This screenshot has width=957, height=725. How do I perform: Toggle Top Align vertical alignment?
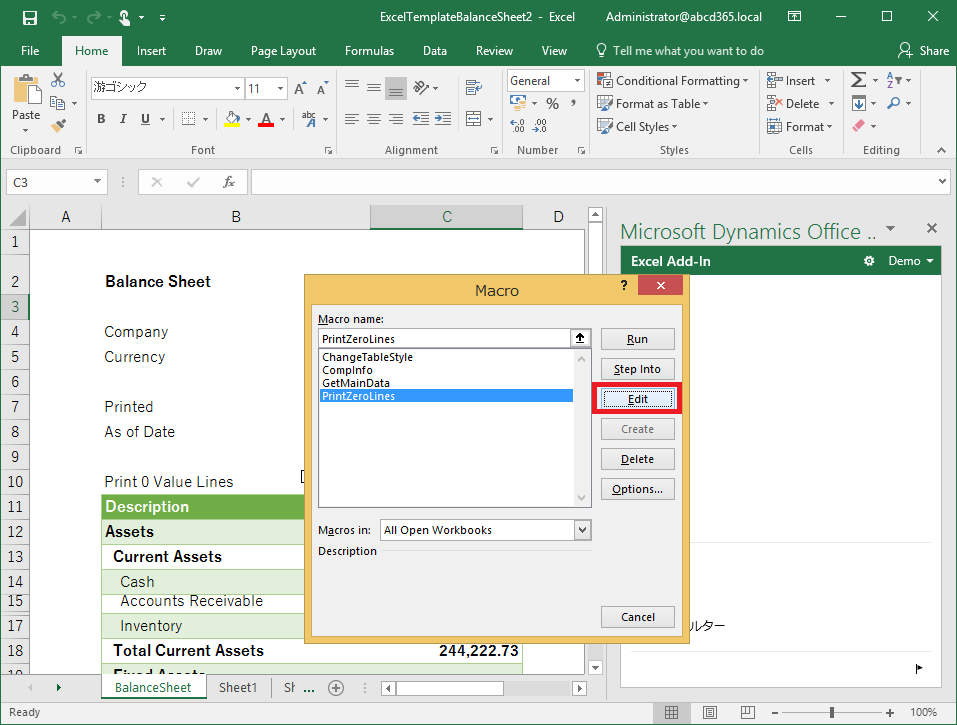coord(352,86)
